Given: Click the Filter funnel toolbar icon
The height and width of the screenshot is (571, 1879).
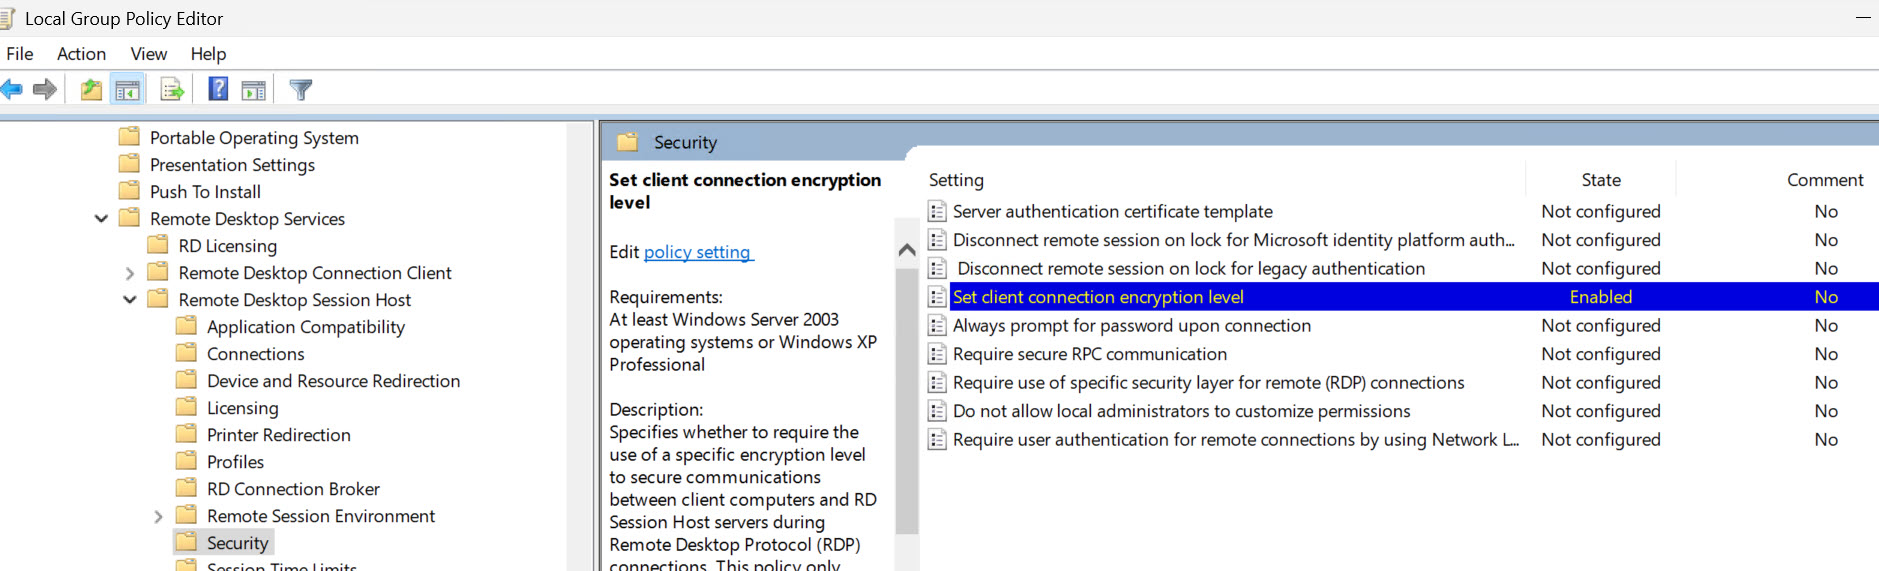Looking at the screenshot, I should pos(301,90).
